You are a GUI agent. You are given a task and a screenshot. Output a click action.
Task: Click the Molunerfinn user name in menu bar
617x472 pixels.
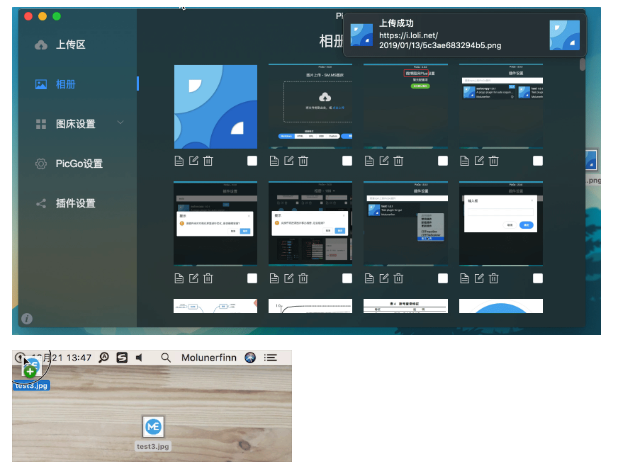point(209,358)
